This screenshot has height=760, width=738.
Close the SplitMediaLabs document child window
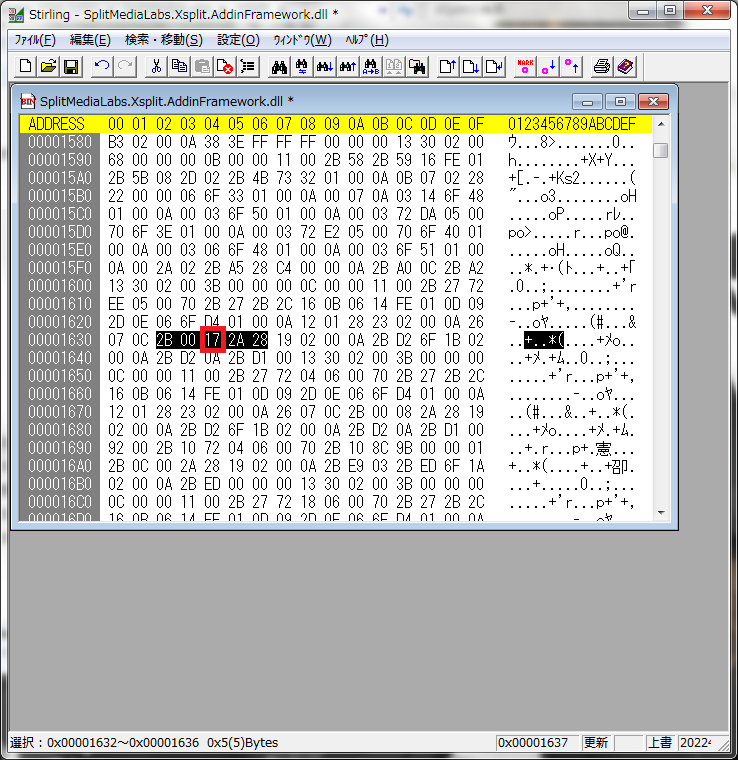tap(653, 102)
